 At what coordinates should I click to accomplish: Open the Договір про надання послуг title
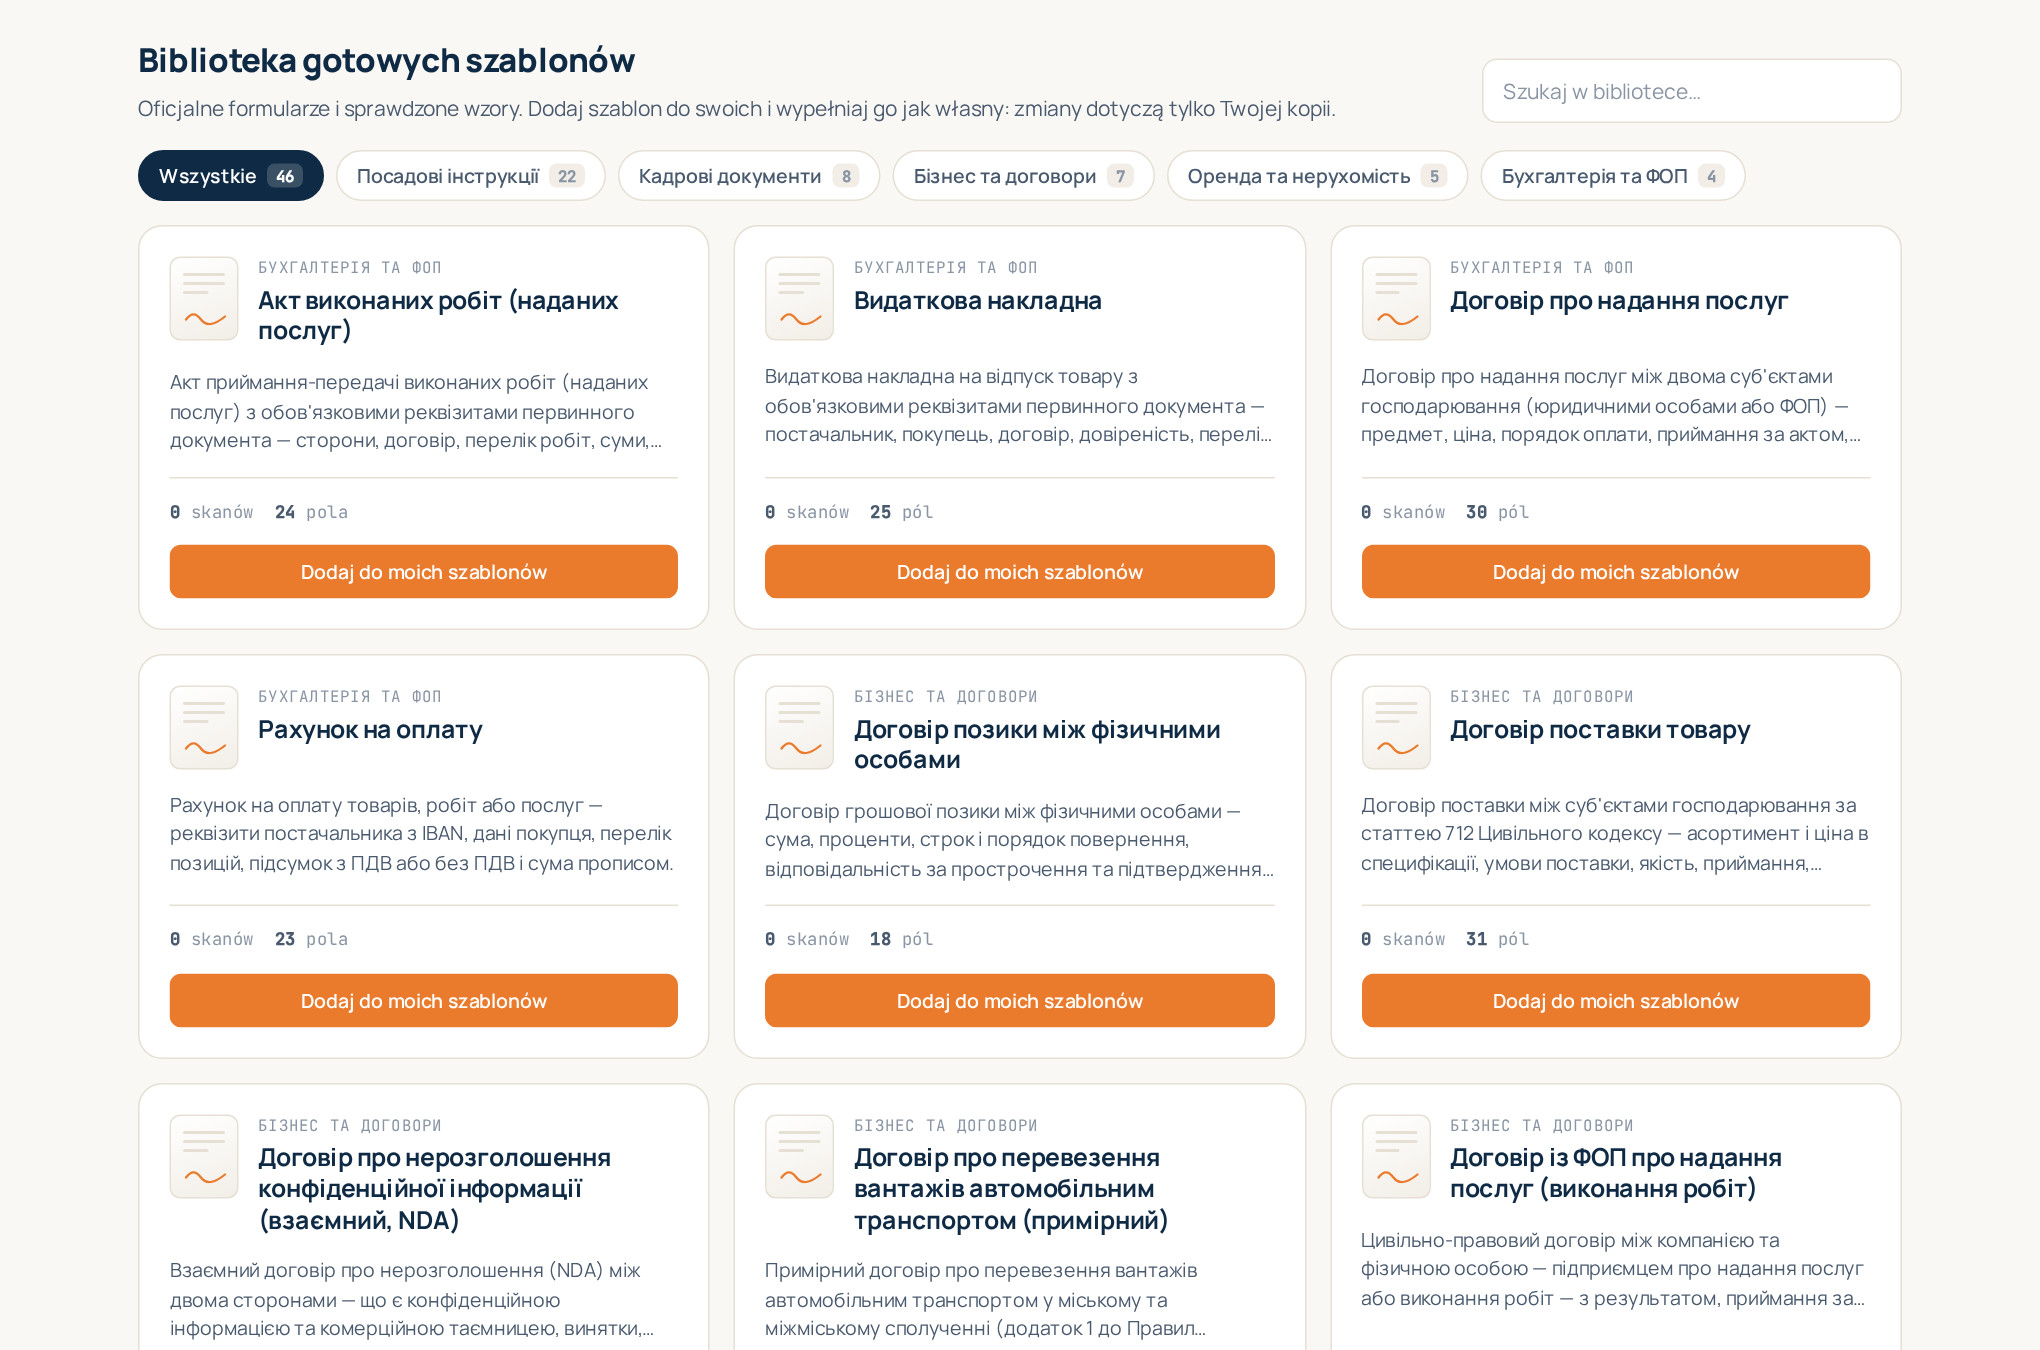tap(1619, 300)
